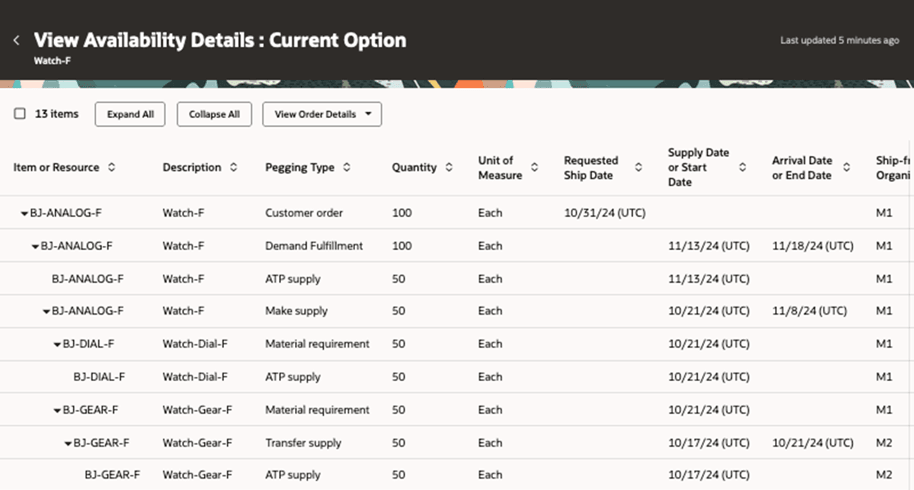Image resolution: width=914 pixels, height=490 pixels.
Task: Sort by Quantity column
Action: point(449,168)
